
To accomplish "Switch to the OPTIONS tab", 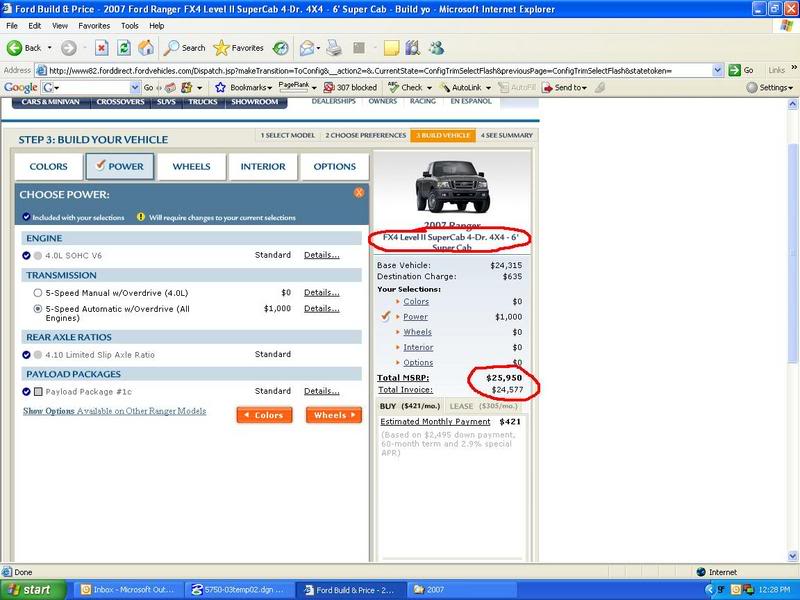I will coord(335,166).
